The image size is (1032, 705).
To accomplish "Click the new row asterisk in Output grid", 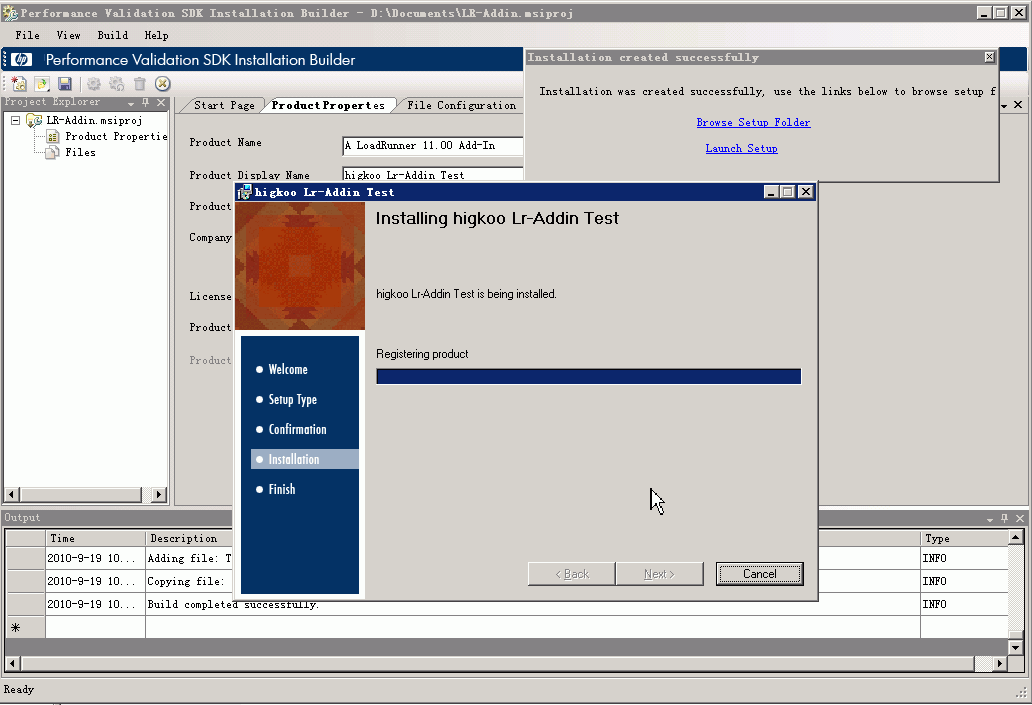I will pyautogui.click(x=16, y=627).
